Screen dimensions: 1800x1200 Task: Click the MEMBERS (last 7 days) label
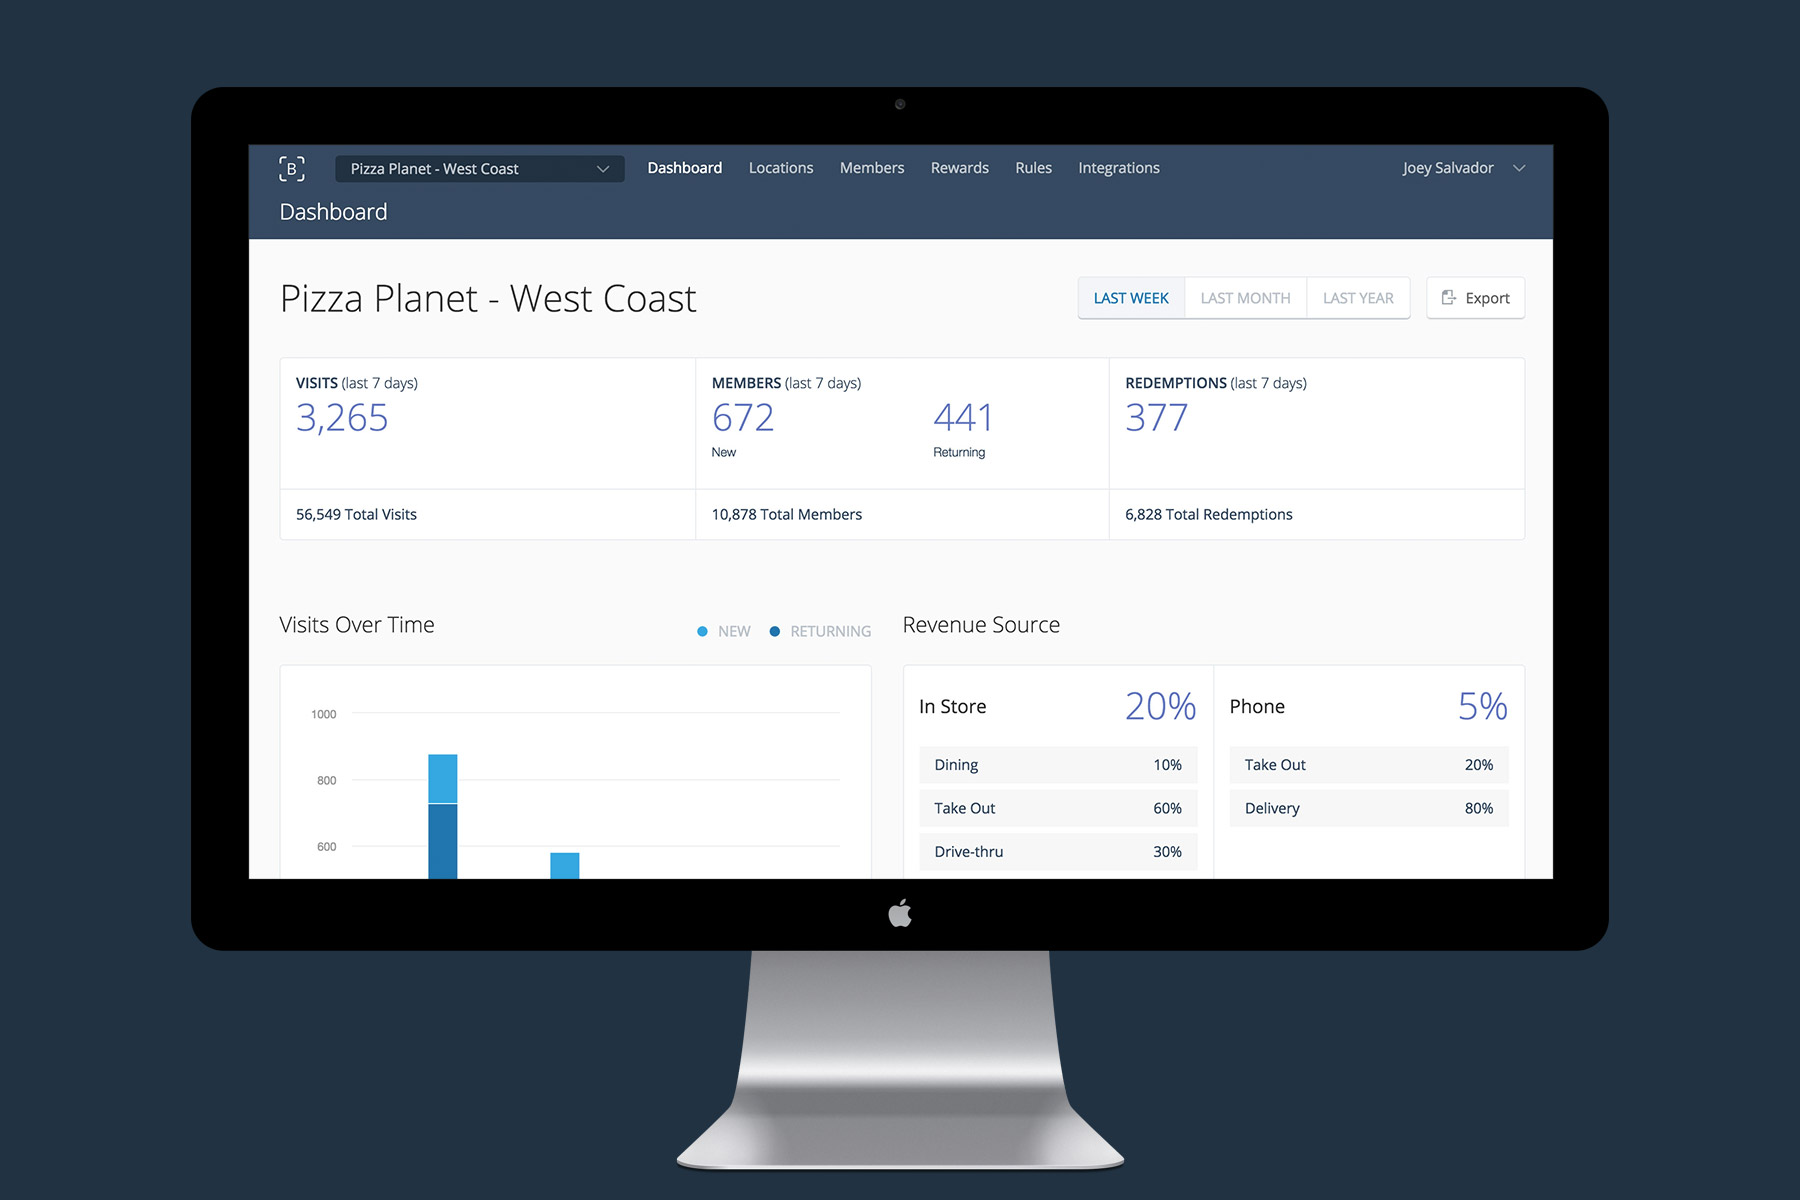(x=786, y=383)
